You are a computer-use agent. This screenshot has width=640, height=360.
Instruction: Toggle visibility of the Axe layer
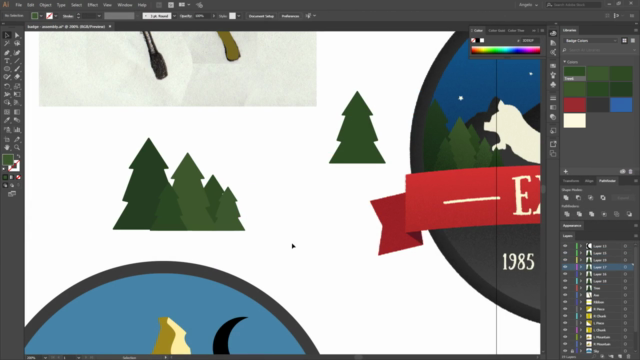tap(565, 295)
